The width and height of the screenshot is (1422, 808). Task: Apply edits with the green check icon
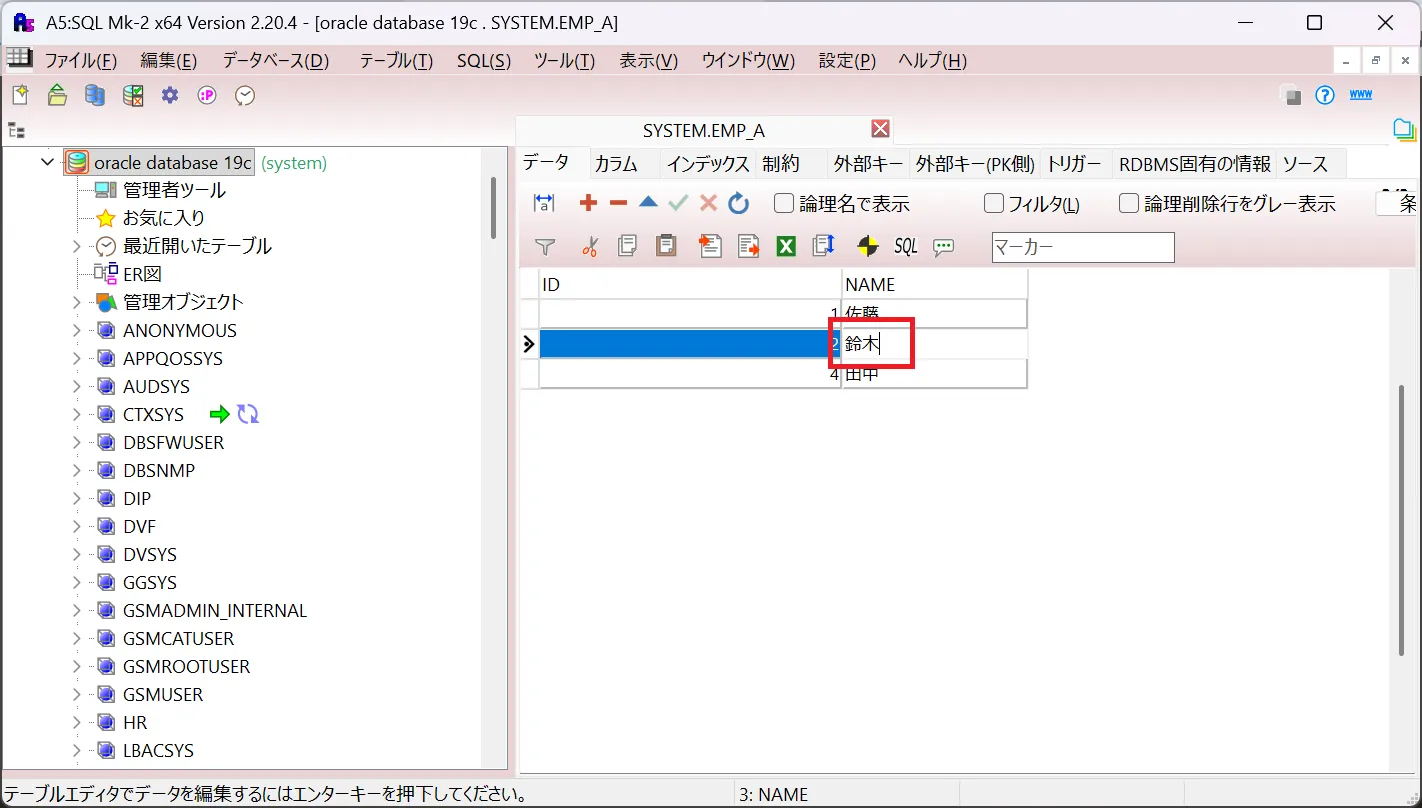click(x=678, y=202)
